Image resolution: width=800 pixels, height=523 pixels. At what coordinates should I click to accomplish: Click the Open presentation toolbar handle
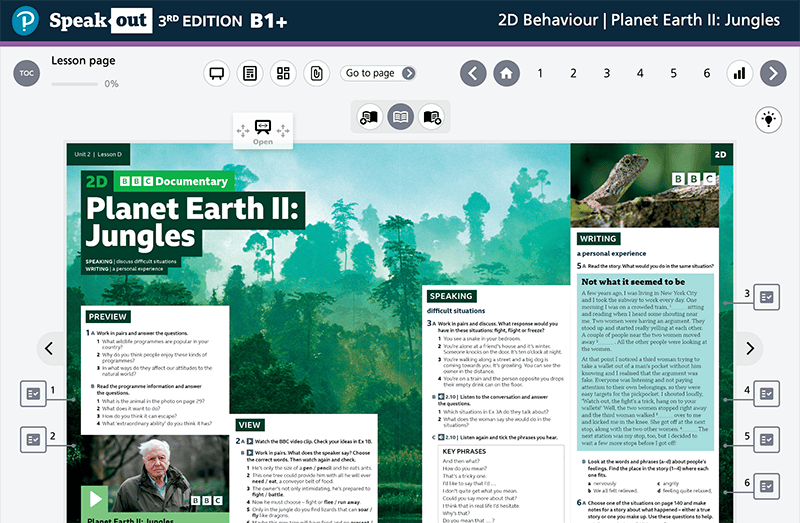pyautogui.click(x=263, y=131)
